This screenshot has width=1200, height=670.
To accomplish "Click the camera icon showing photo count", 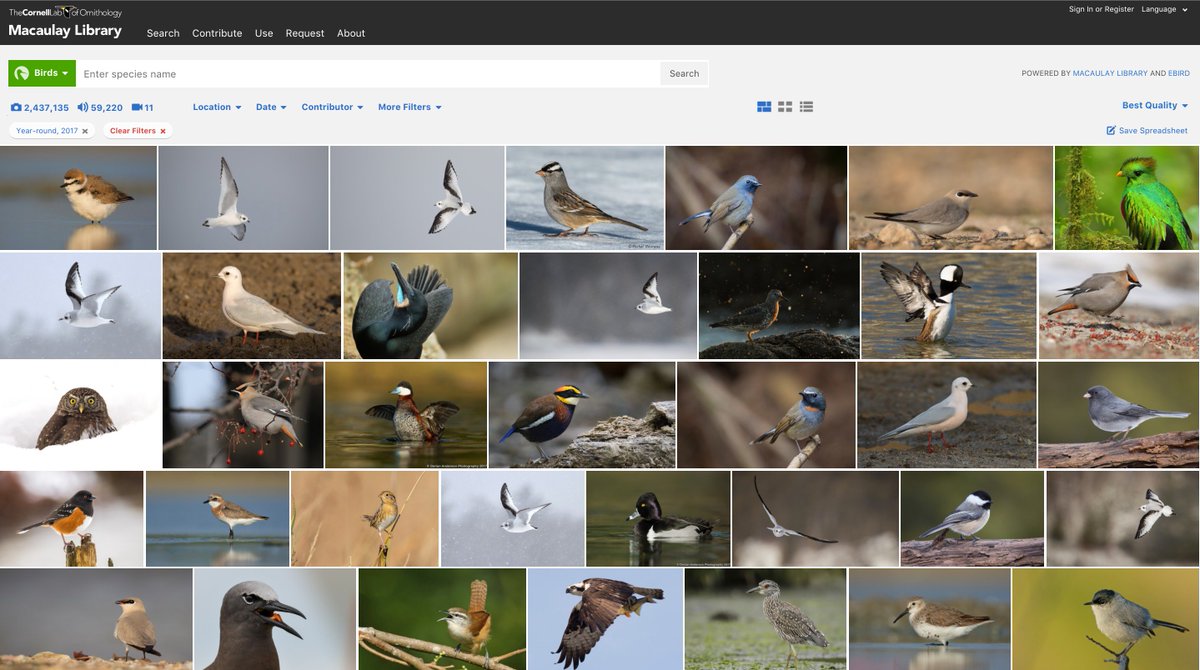I will pos(15,107).
